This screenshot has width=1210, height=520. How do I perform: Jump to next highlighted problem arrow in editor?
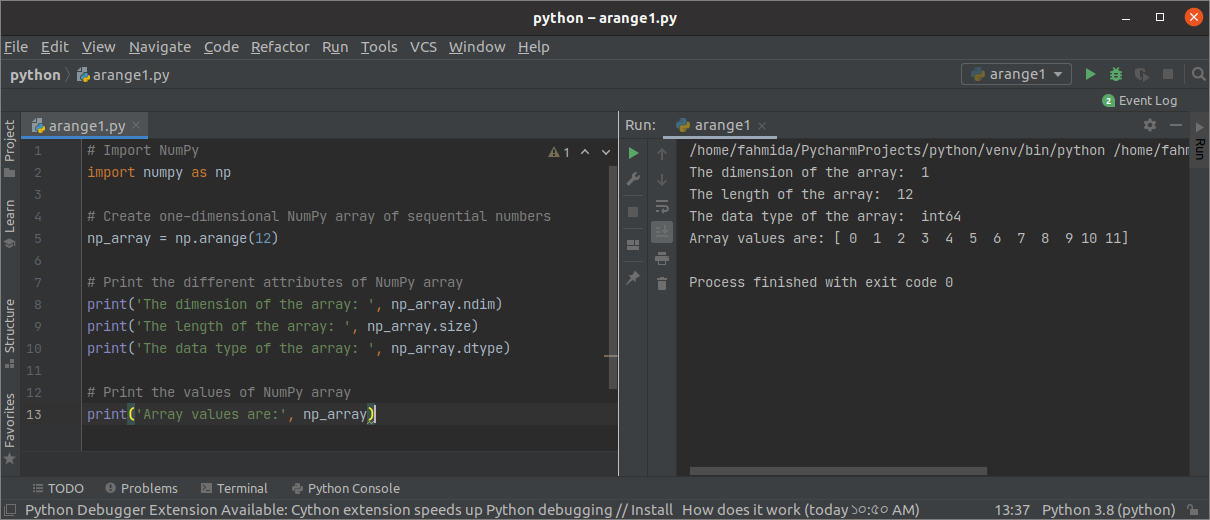pyautogui.click(x=606, y=152)
